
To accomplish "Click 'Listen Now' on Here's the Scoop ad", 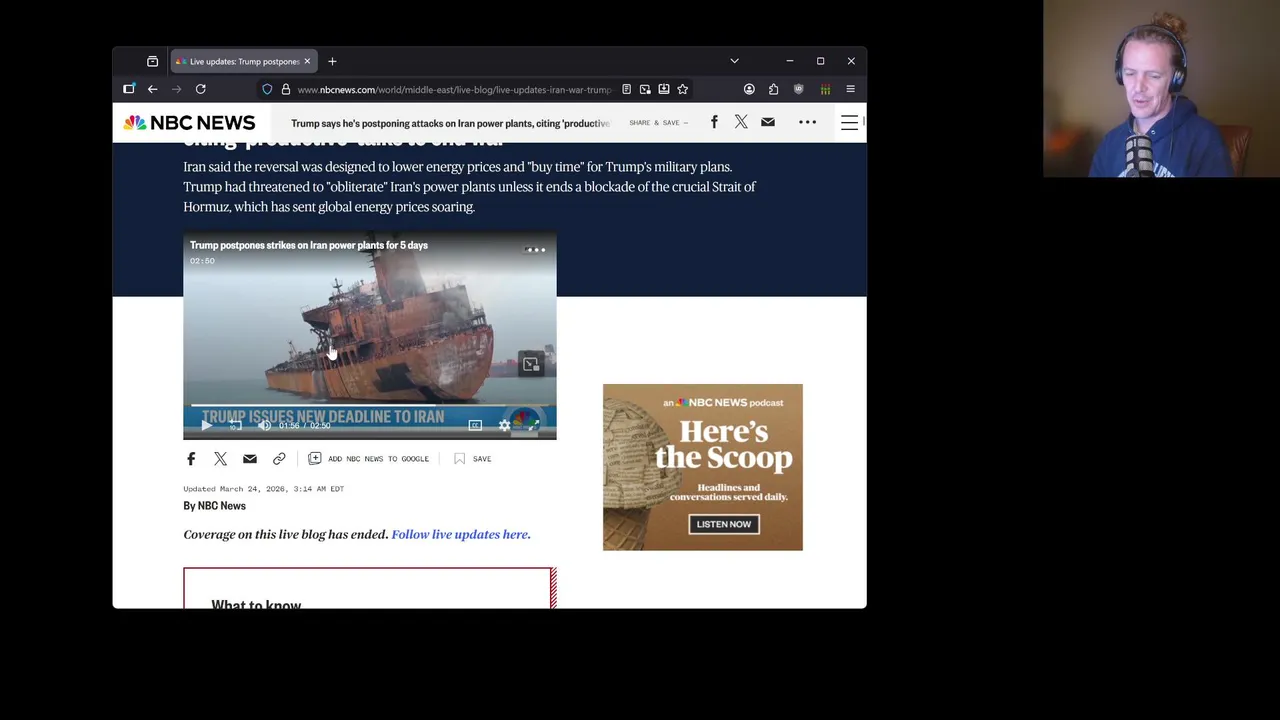I will (x=723, y=524).
